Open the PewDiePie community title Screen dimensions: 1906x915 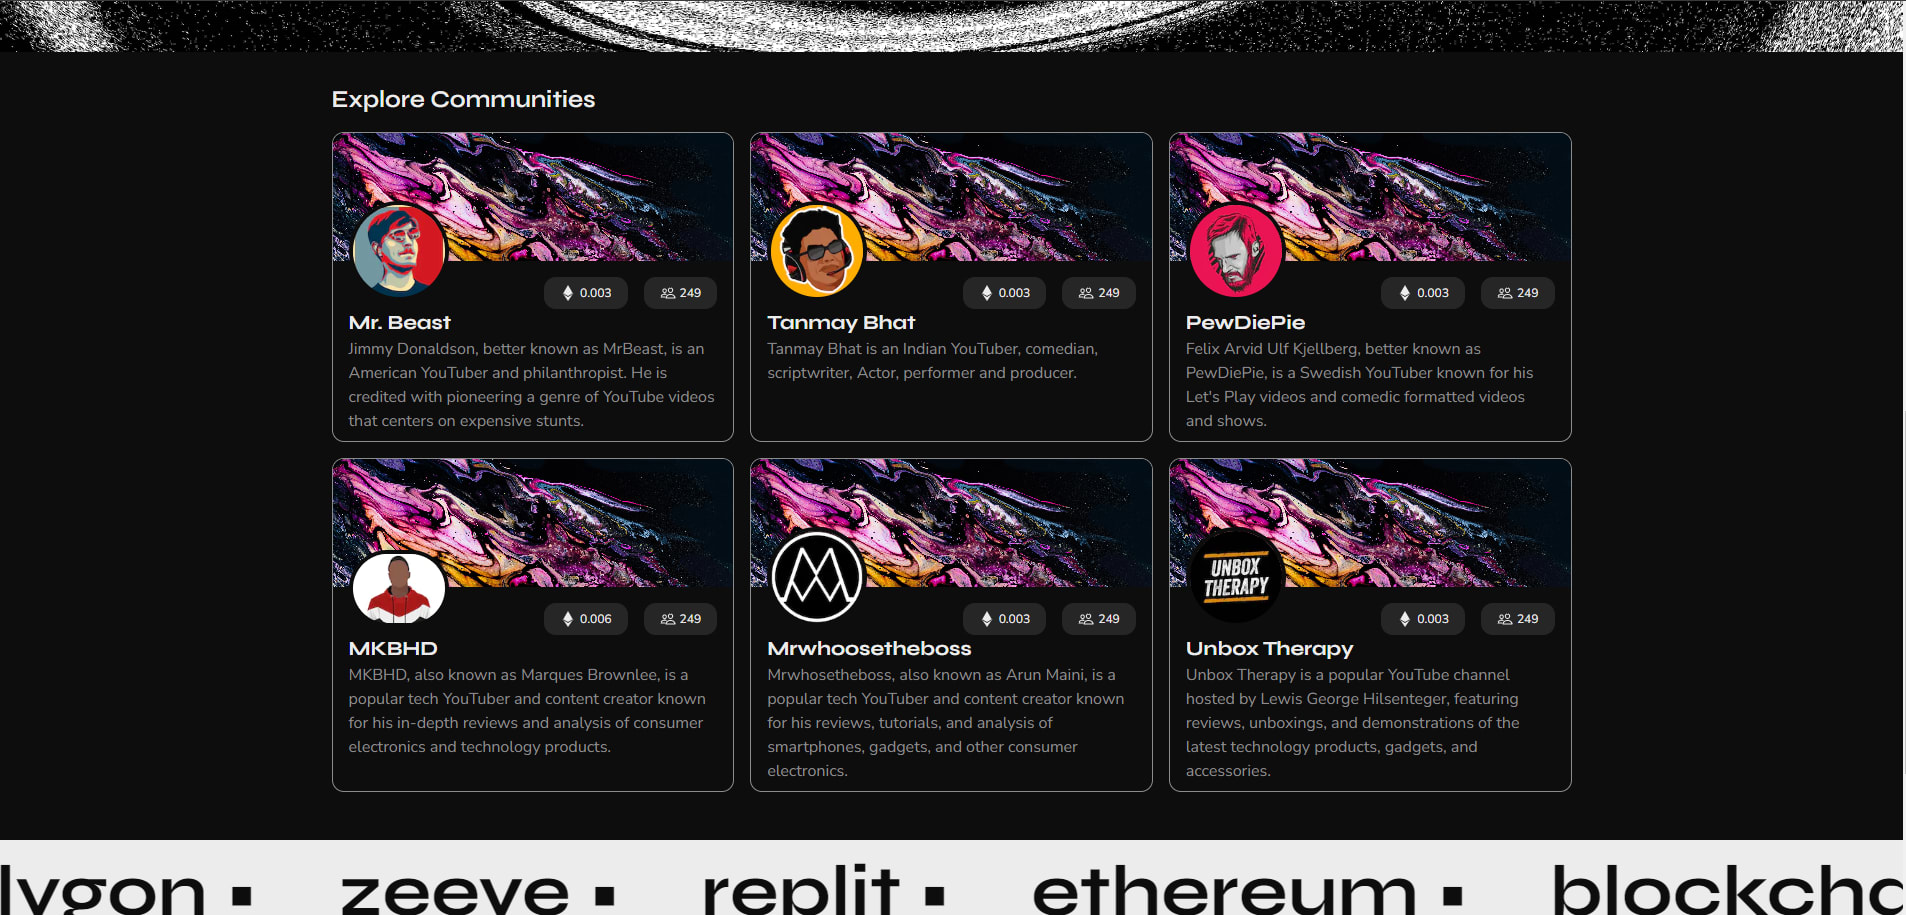click(1245, 322)
